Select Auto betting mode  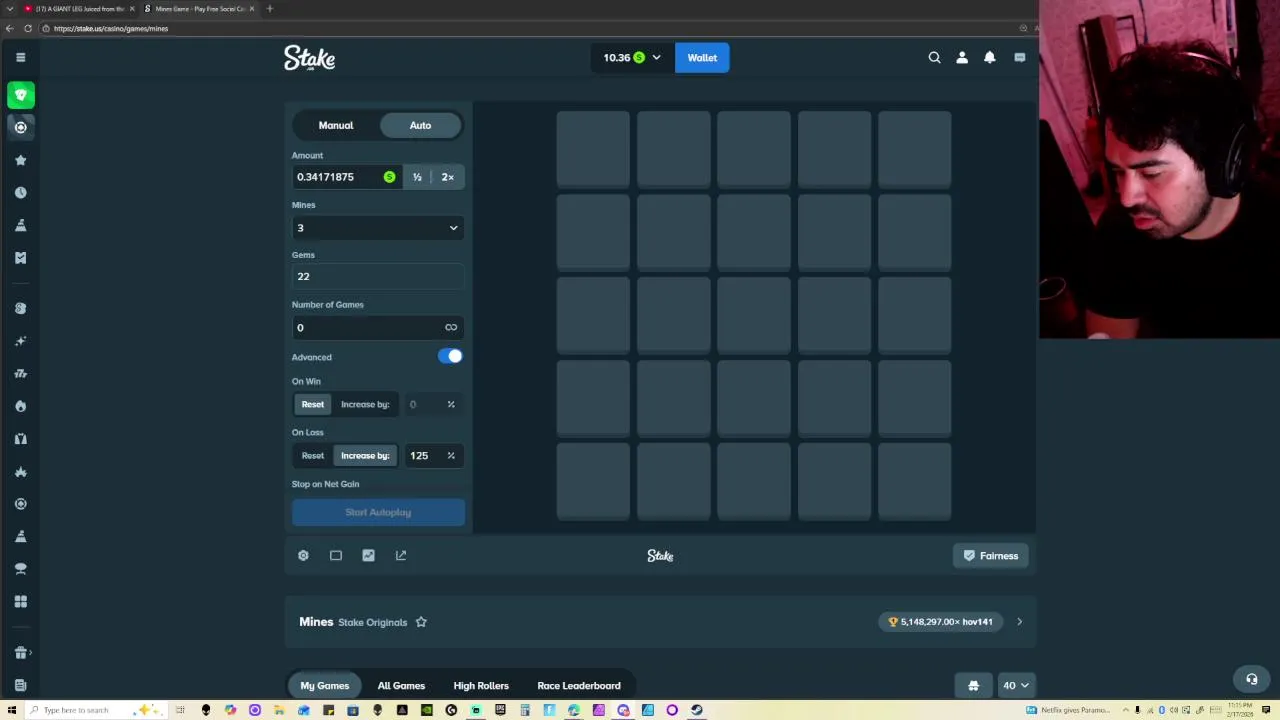(420, 125)
